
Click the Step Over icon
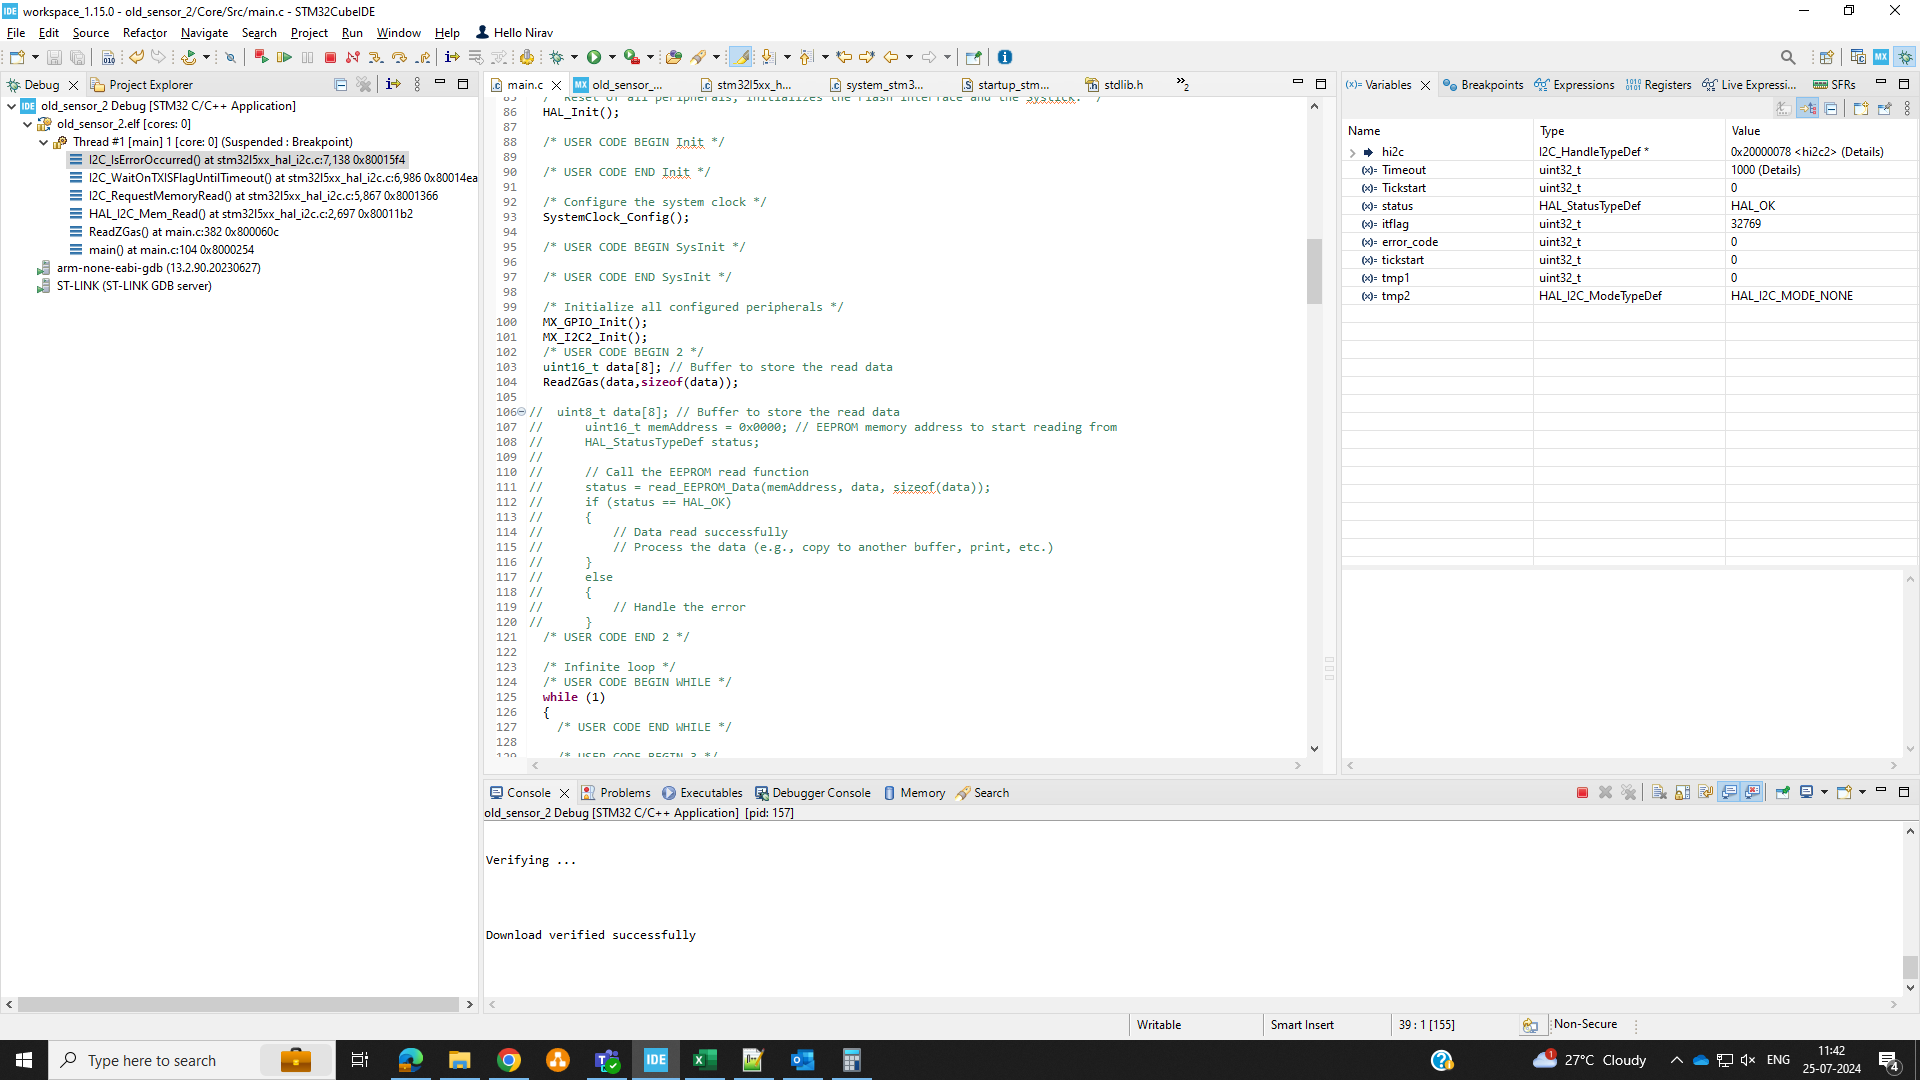point(399,57)
